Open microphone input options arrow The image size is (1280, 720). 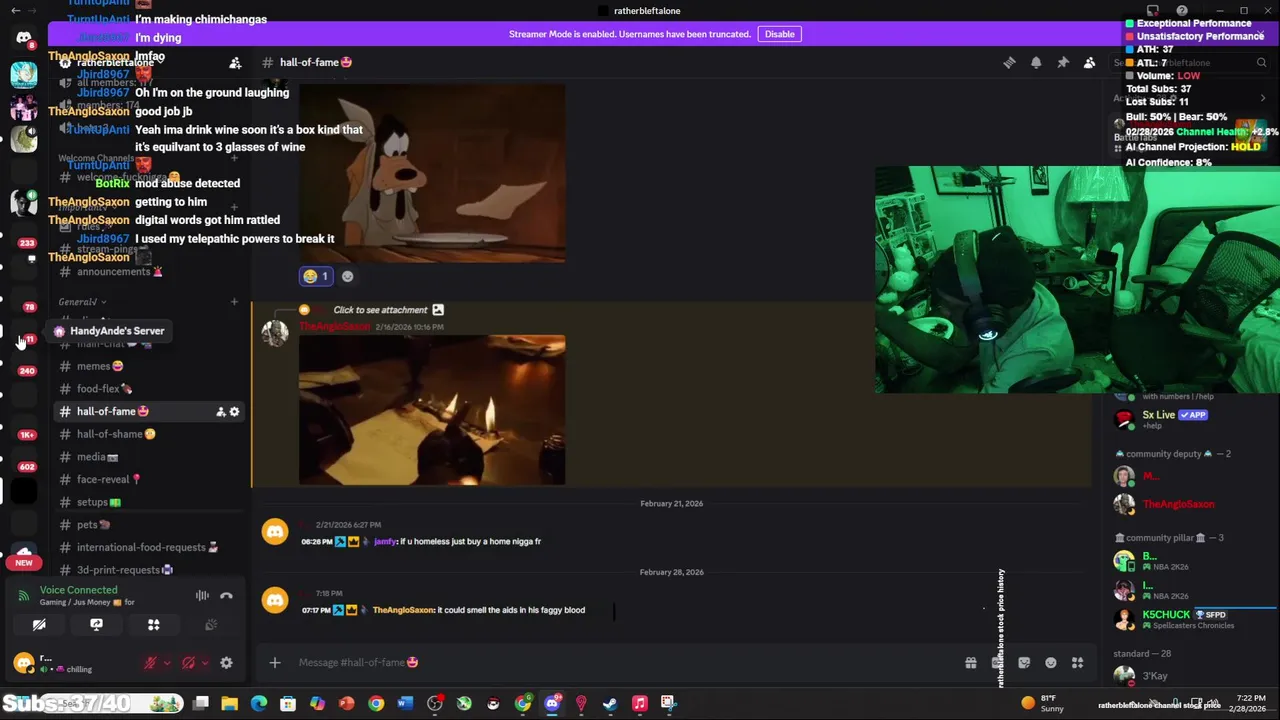tap(166, 663)
